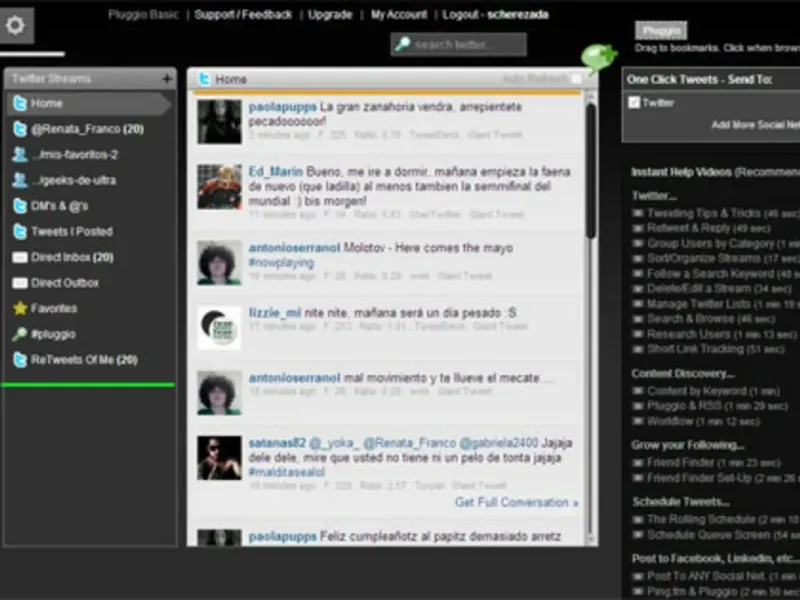Click lizzie_ml's avatar thumbnail
This screenshot has height=600, width=800.
click(x=219, y=328)
